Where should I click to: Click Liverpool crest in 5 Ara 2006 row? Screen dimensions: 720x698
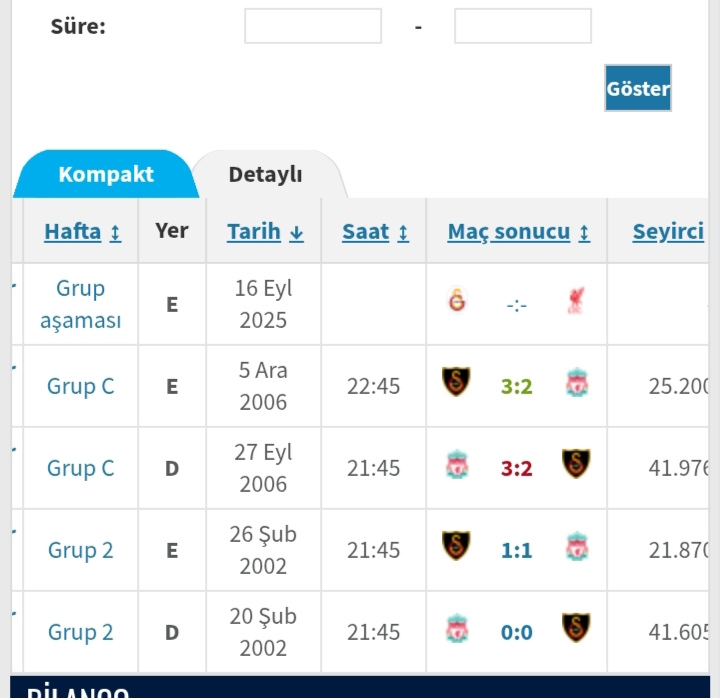pos(577,383)
